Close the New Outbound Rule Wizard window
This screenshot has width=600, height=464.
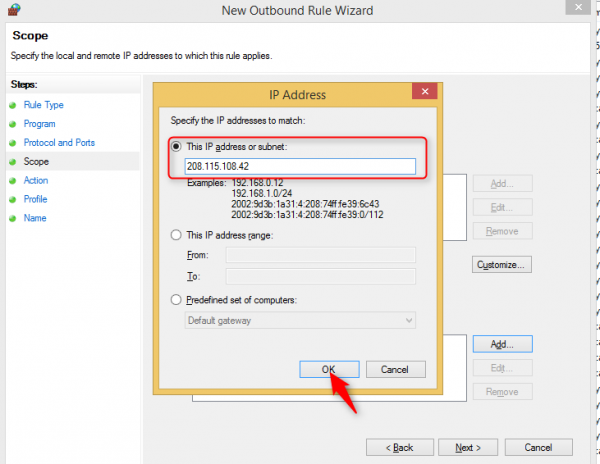(x=578, y=7)
